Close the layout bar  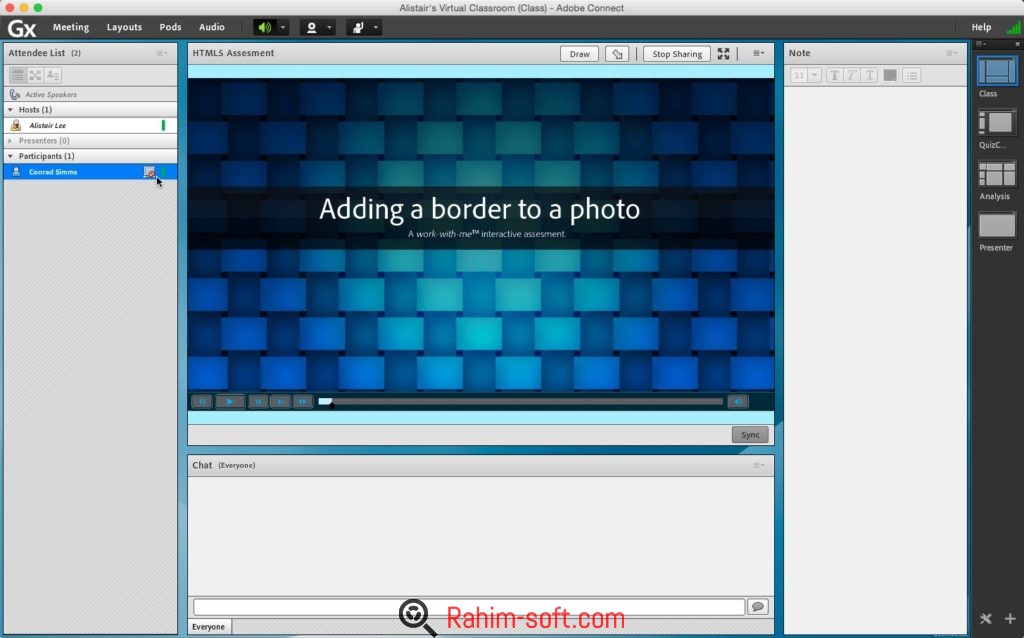coord(1017,44)
